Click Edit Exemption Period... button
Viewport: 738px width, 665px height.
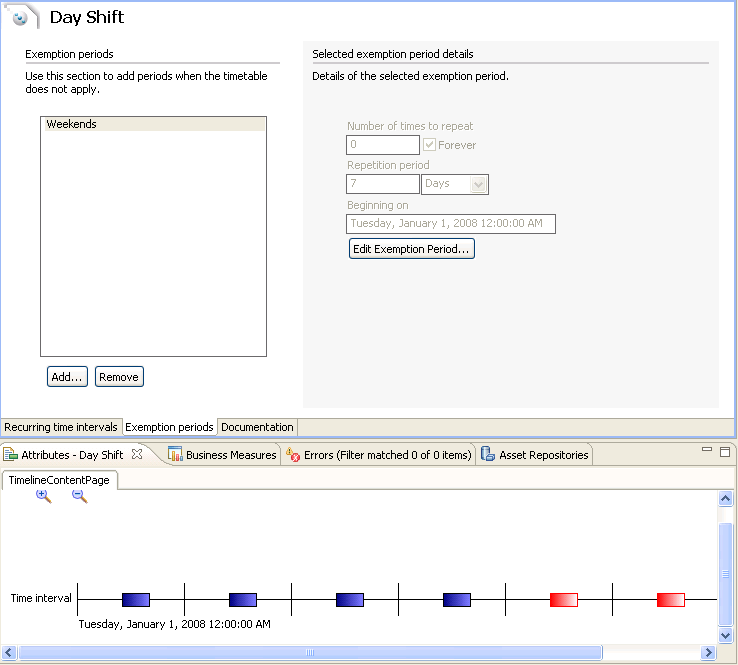[412, 248]
